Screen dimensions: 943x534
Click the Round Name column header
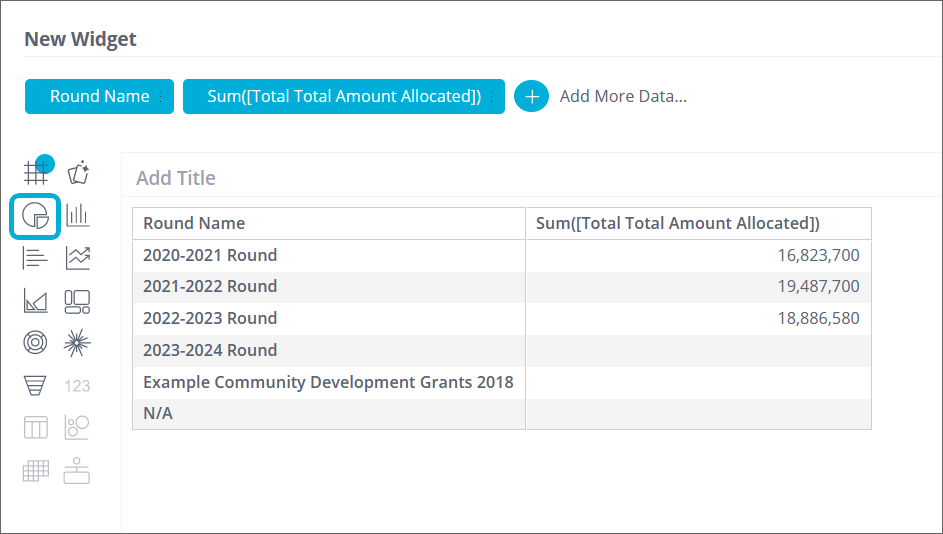[x=194, y=224]
